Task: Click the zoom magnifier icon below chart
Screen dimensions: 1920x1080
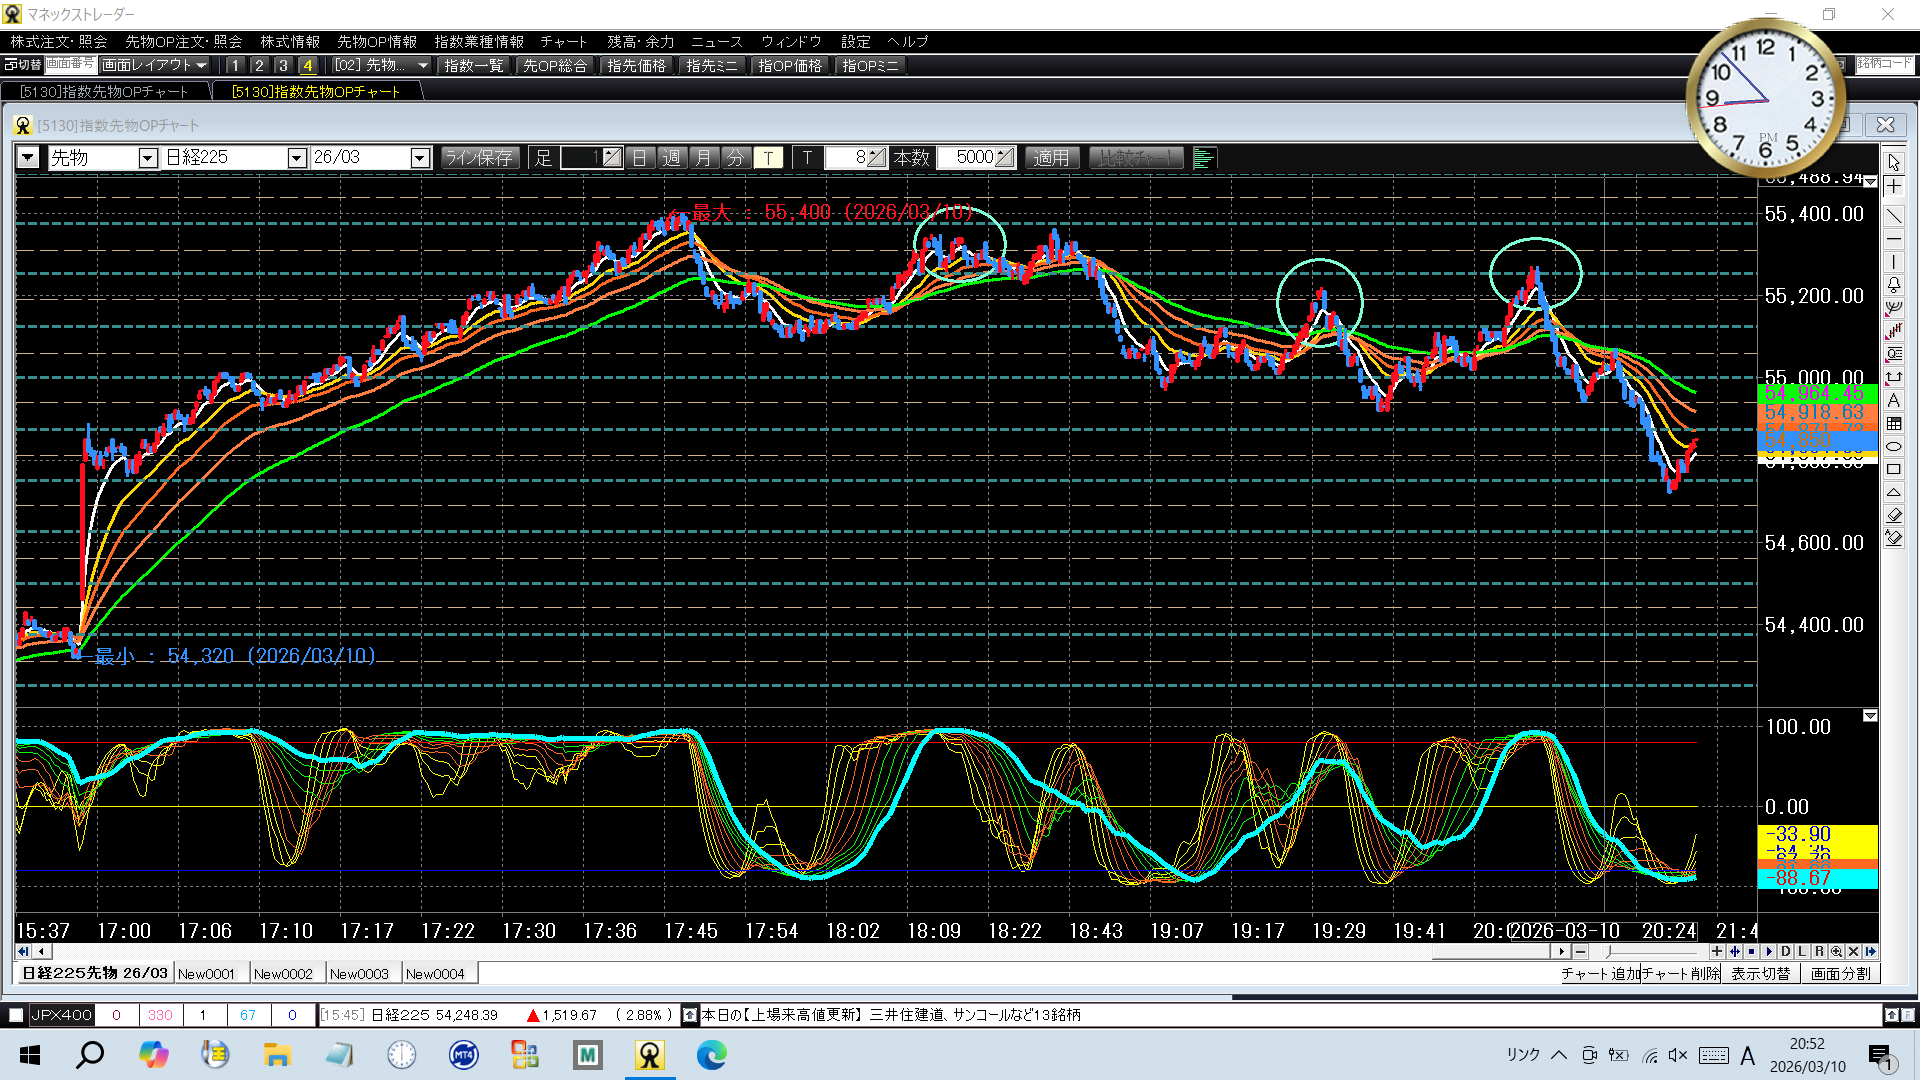Action: click(x=1836, y=952)
